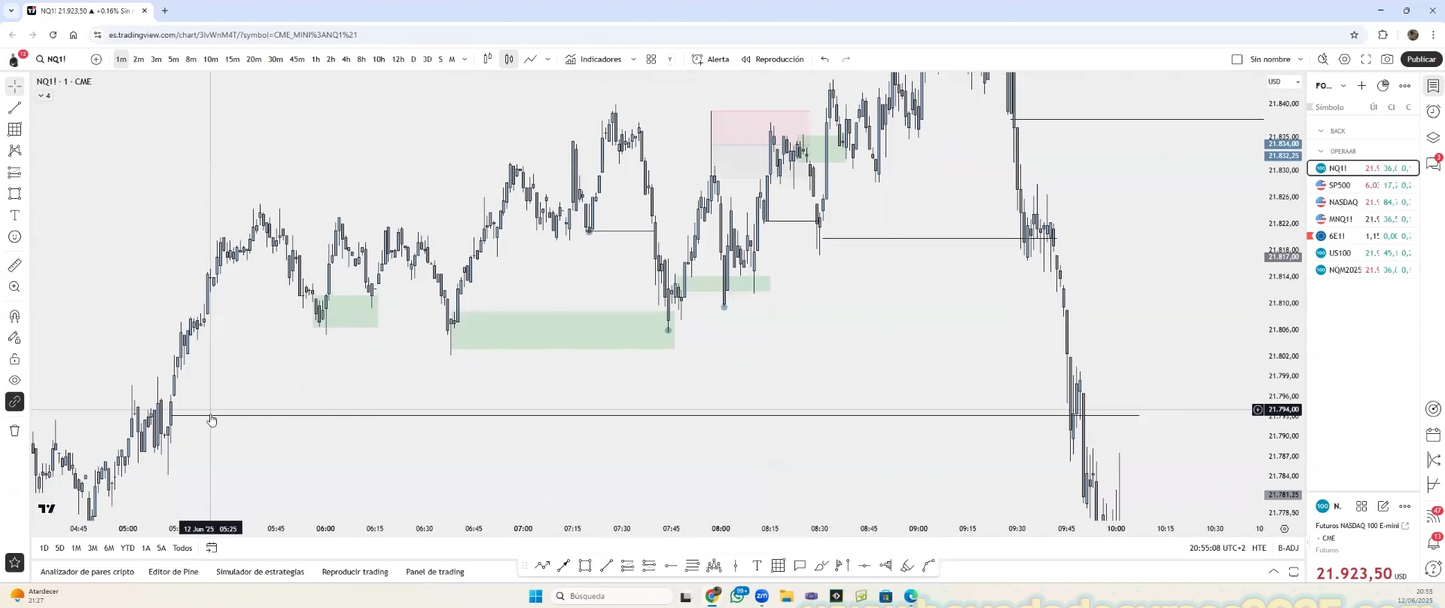Select SP500 in the watchlist
The width and height of the screenshot is (1445, 608).
(x=1341, y=185)
